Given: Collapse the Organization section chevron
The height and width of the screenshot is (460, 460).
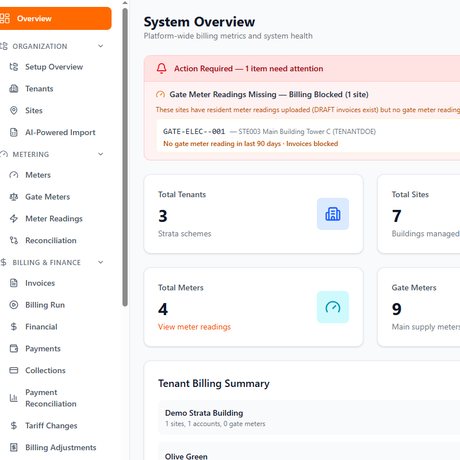Looking at the screenshot, I should point(100,46).
